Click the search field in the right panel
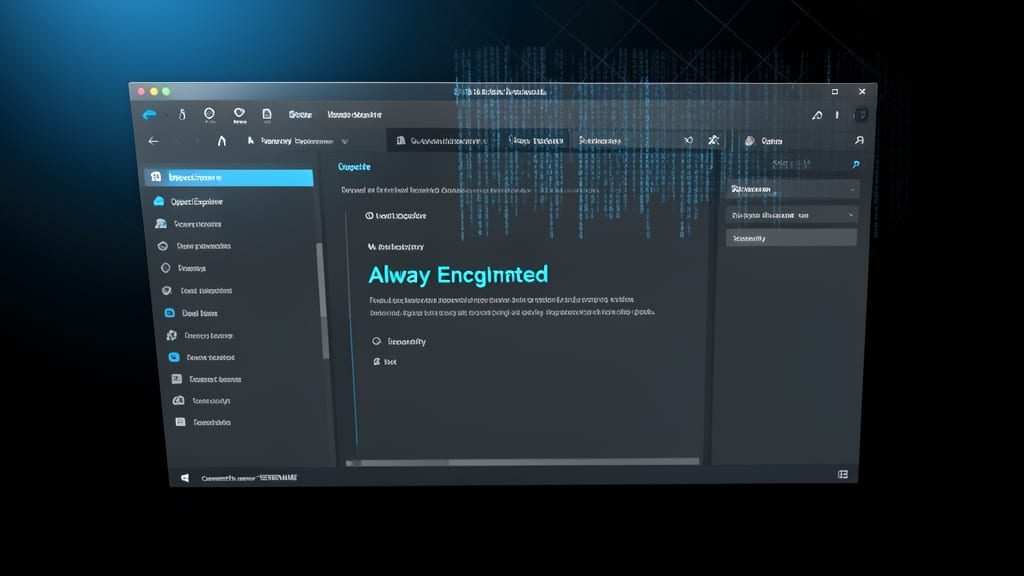 point(793,165)
